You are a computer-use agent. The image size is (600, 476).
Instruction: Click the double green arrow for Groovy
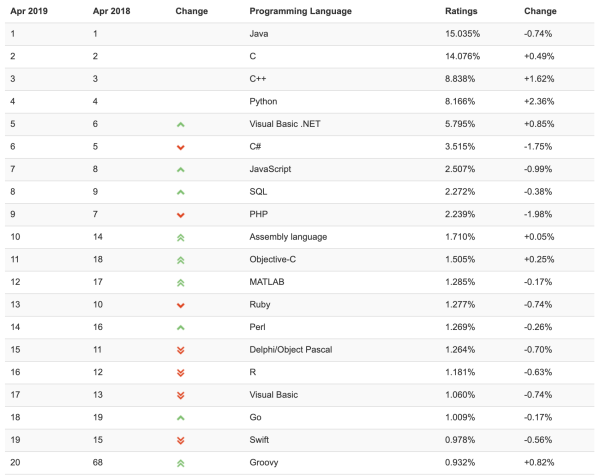click(181, 463)
